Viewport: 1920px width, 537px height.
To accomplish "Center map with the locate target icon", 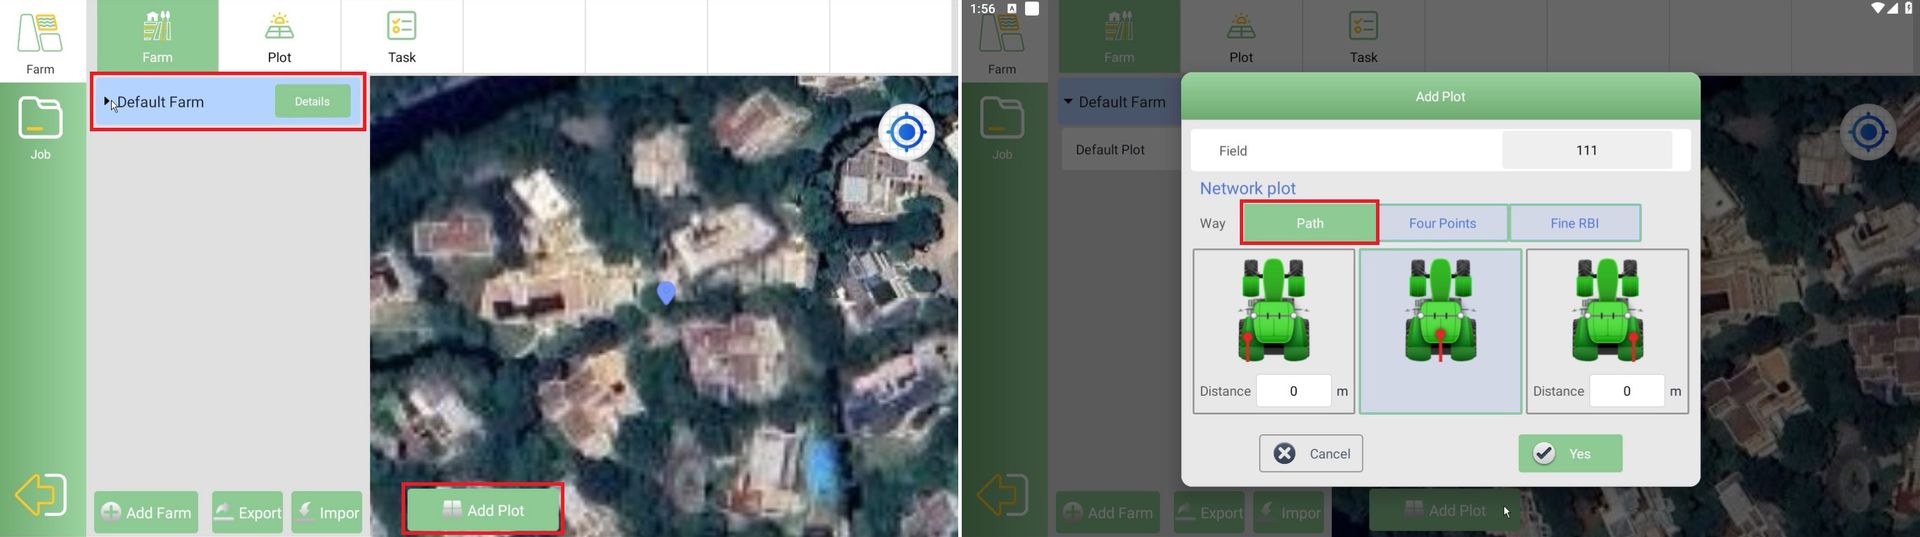I will coord(906,132).
